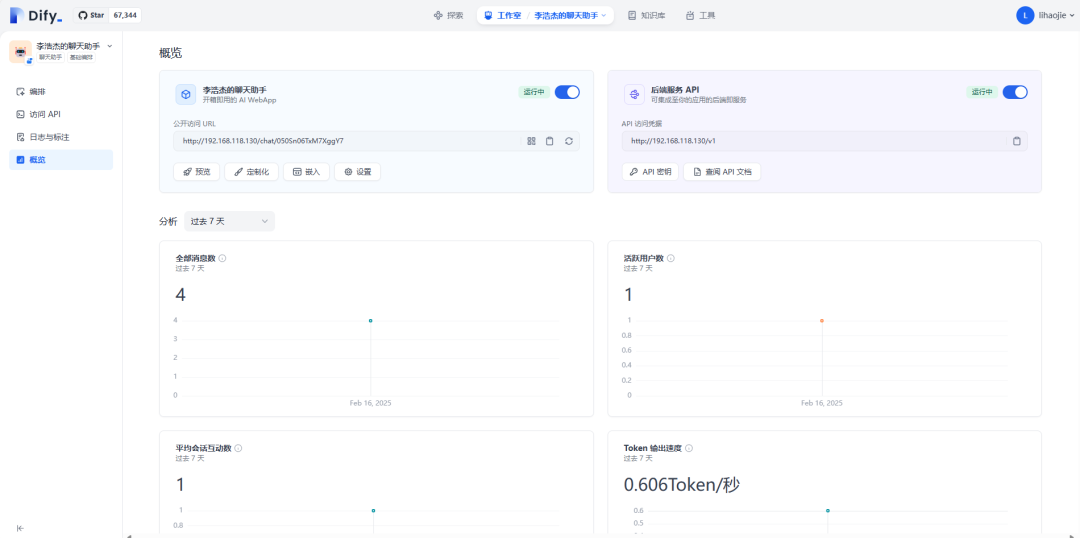Click the 概览 page heading
Screen dimensions: 1080x538
(x=171, y=53)
